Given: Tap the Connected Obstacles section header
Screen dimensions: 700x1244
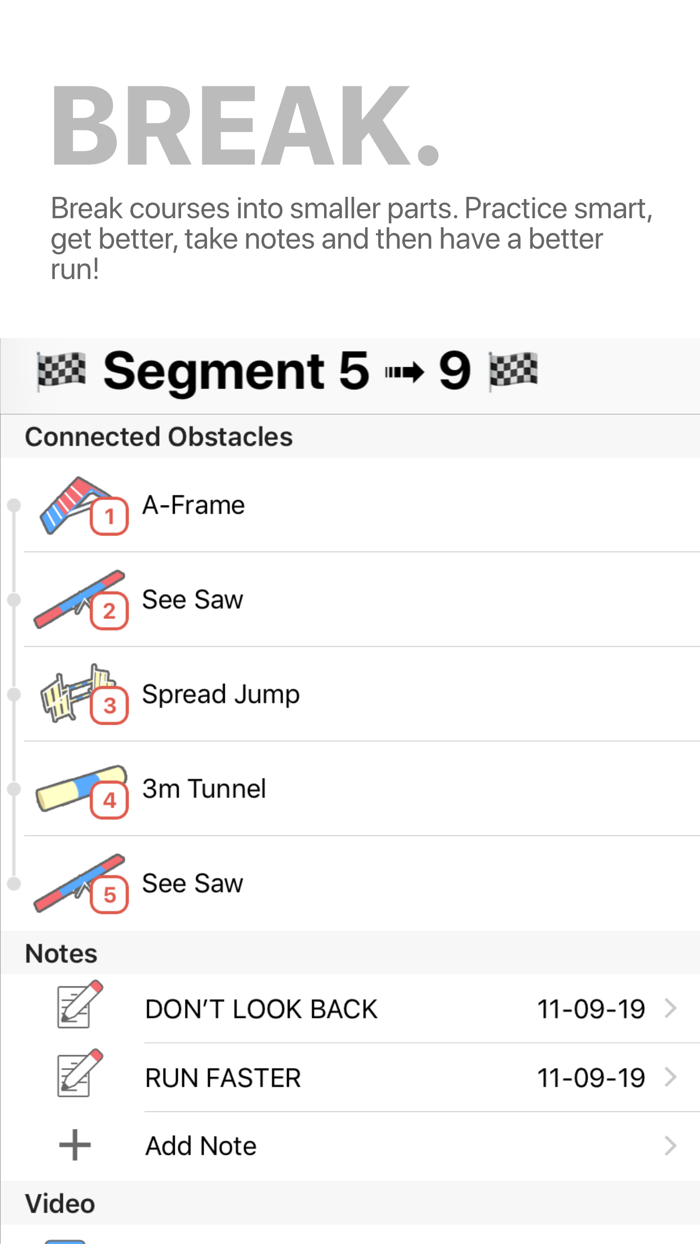Looking at the screenshot, I should click(x=160, y=437).
